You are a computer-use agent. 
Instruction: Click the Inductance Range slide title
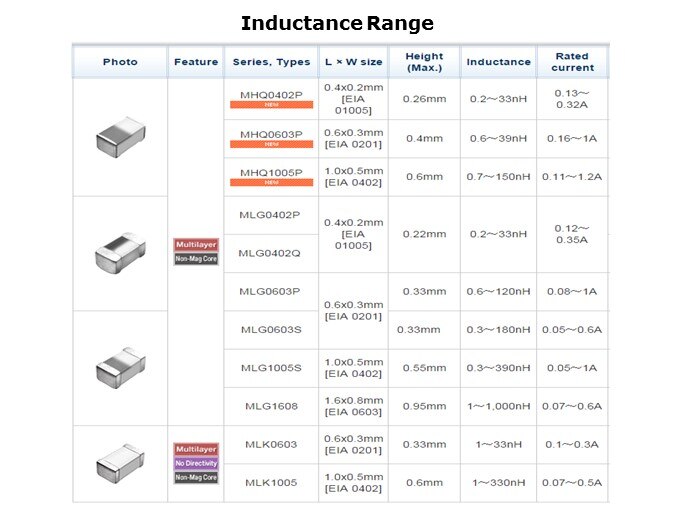tap(337, 23)
